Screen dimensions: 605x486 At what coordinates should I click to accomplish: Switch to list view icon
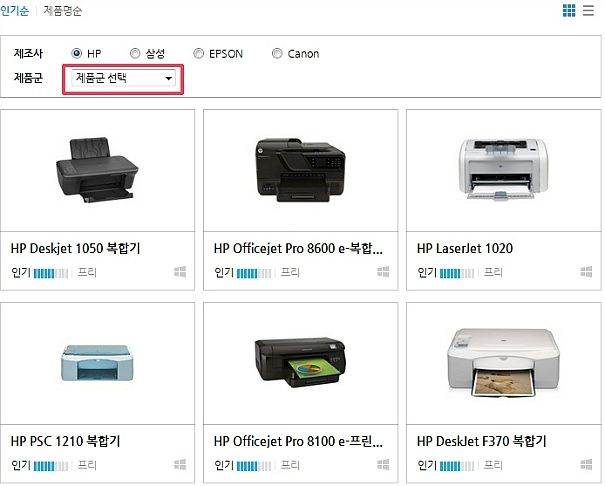pos(588,10)
